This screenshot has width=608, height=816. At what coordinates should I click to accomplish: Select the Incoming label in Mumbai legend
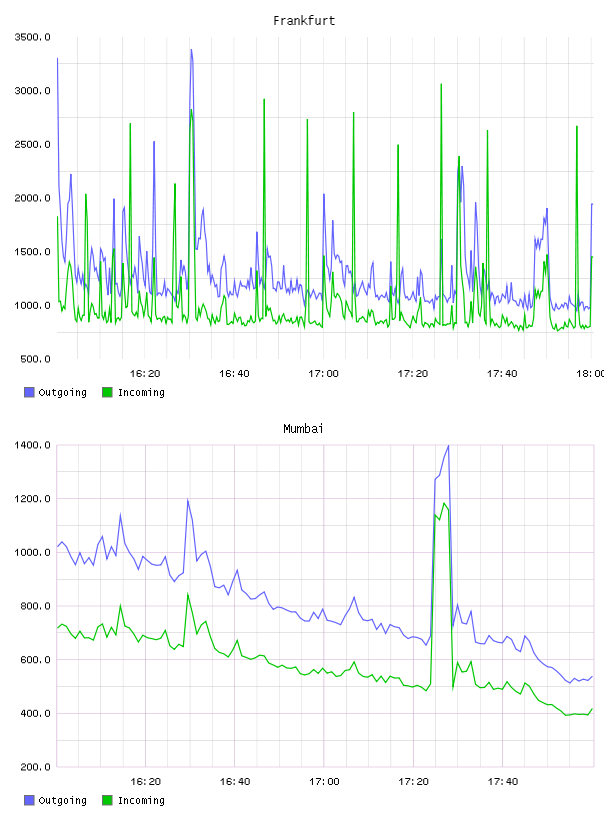(141, 801)
